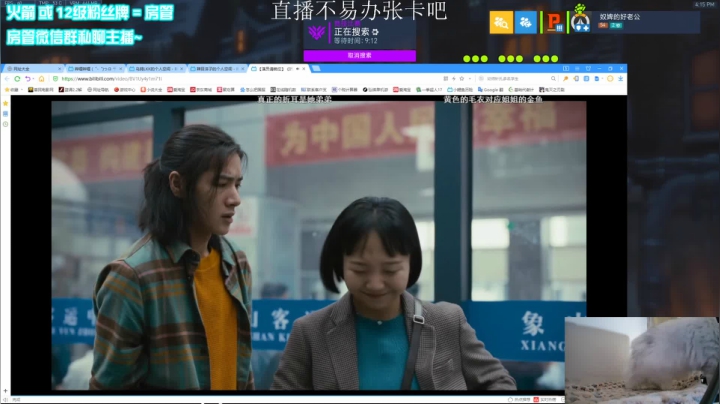Click the 收藏 favorites star bookmark
The image size is (720, 404).
(x=11, y=90)
